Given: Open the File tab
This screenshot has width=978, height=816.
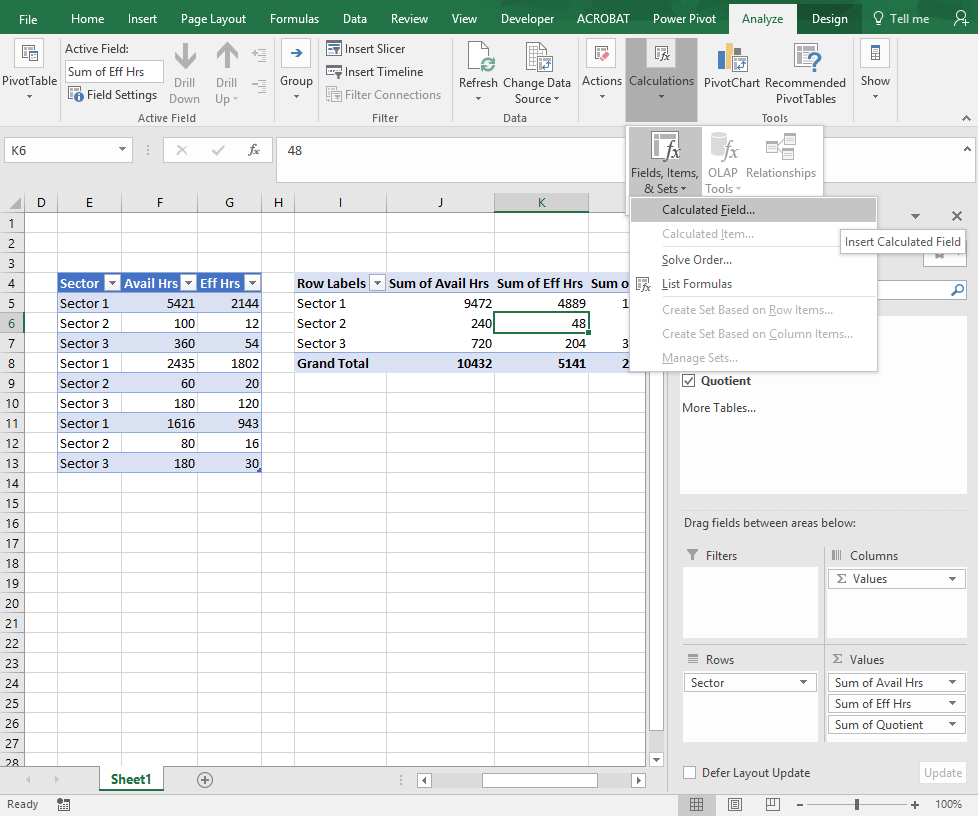Looking at the screenshot, I should (x=28, y=19).
